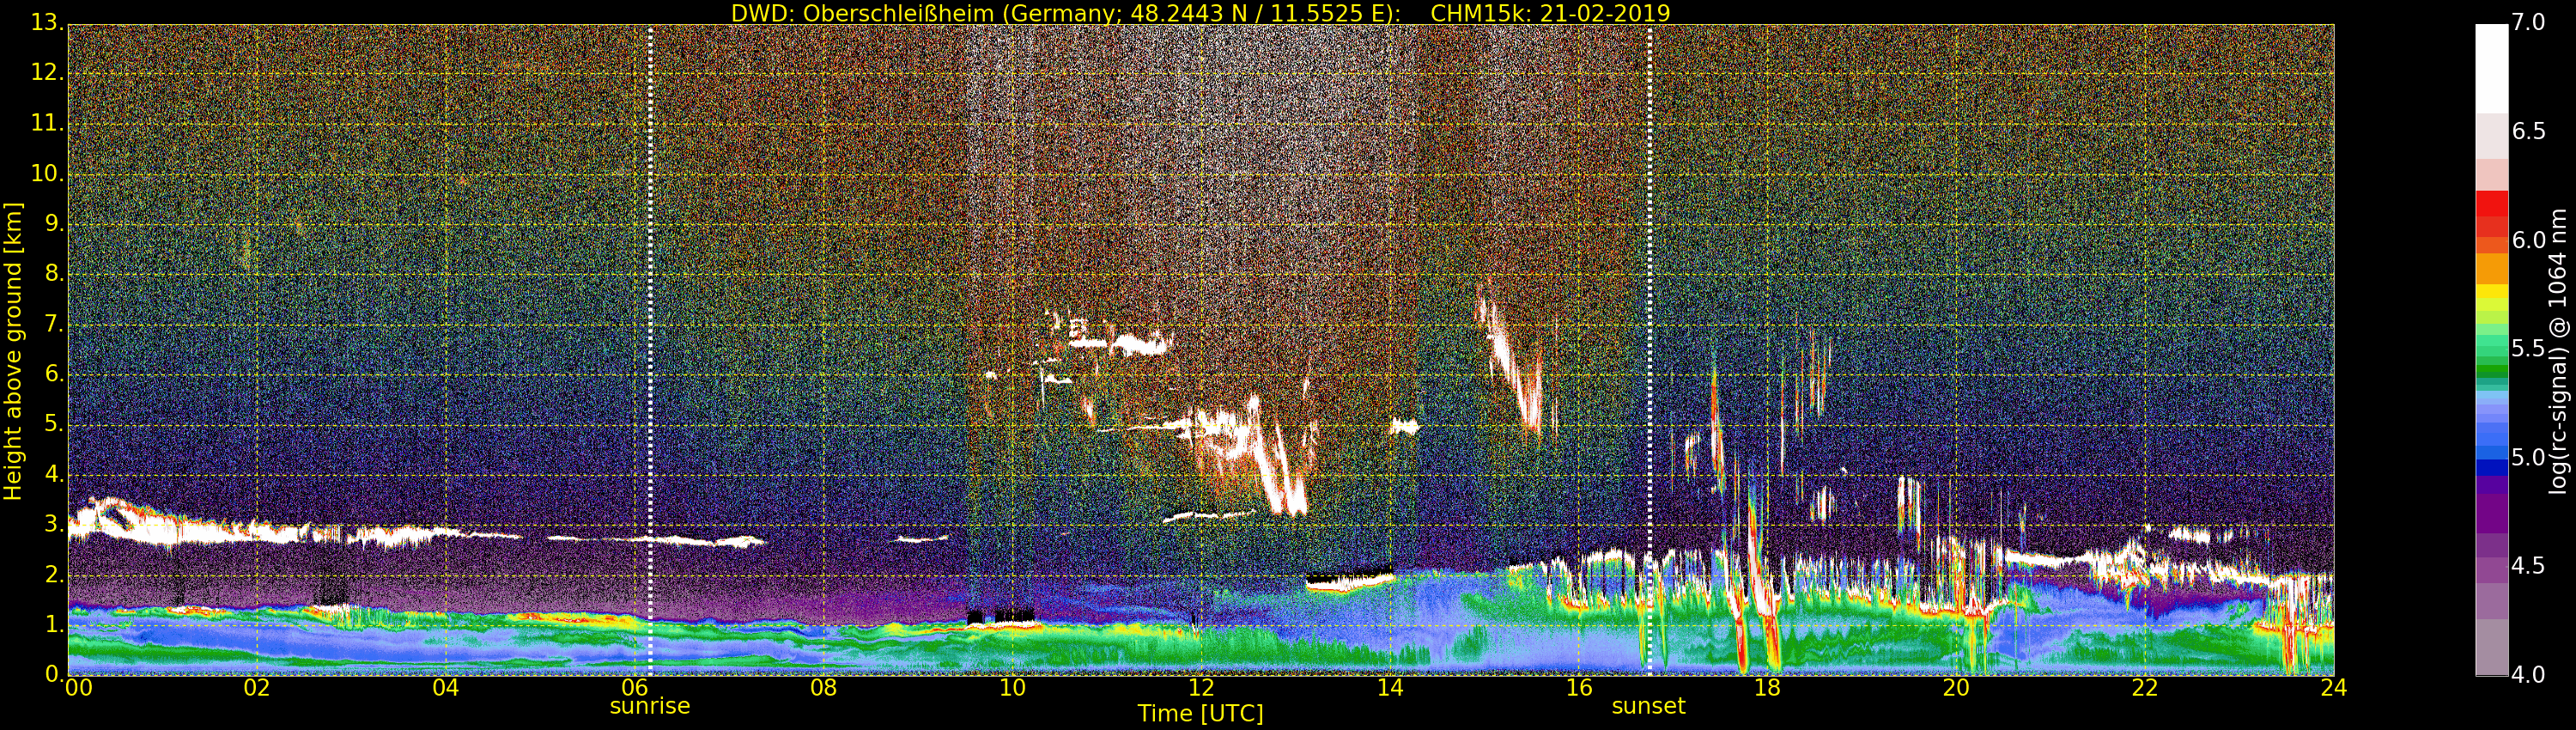Viewport: 2576px width, 730px height.
Task: Click the time axis tick label '24'
Action: point(2334,687)
